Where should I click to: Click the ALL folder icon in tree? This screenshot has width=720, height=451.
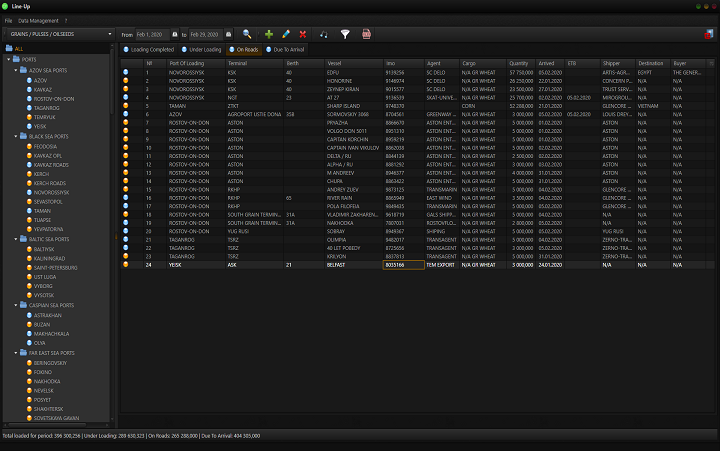click(9, 48)
